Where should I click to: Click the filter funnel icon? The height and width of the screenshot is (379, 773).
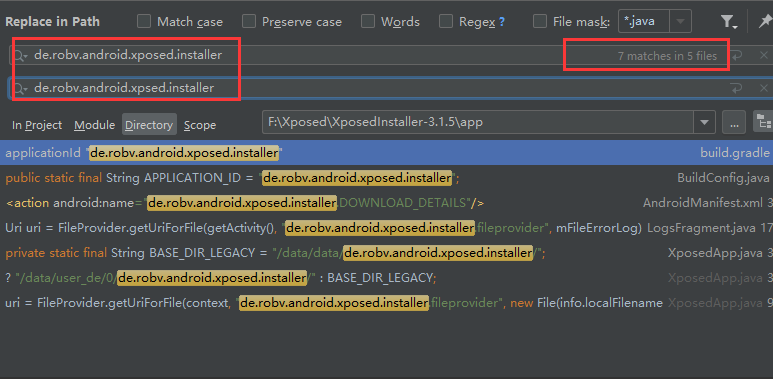tap(728, 22)
